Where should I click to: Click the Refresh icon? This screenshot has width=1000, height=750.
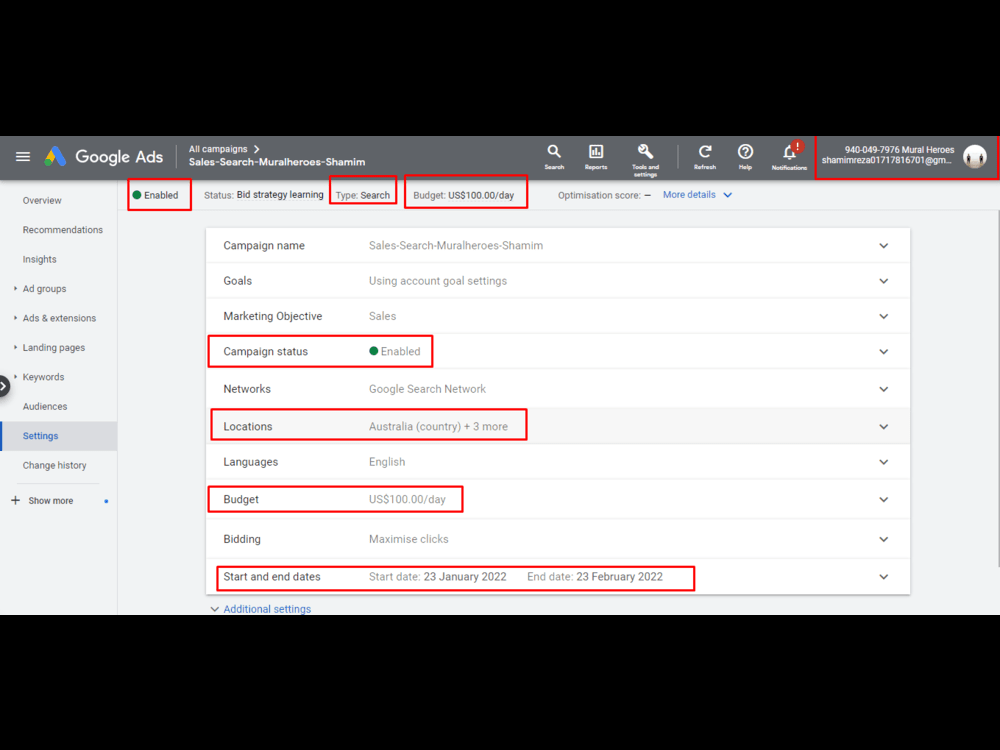pos(705,156)
